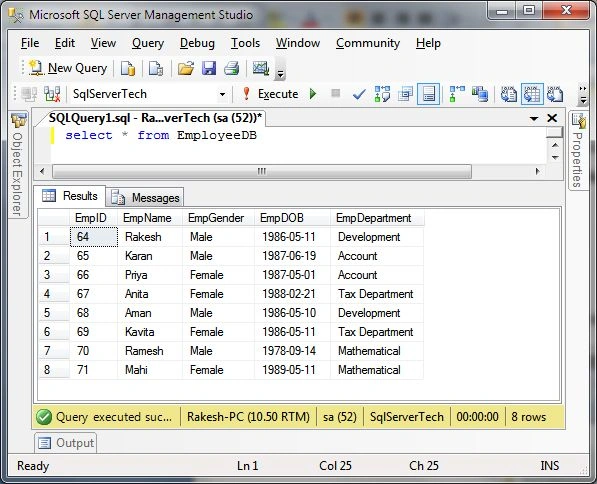Save the query with the floppy icon
Viewport: 597px width, 484px height.
[x=209, y=69]
